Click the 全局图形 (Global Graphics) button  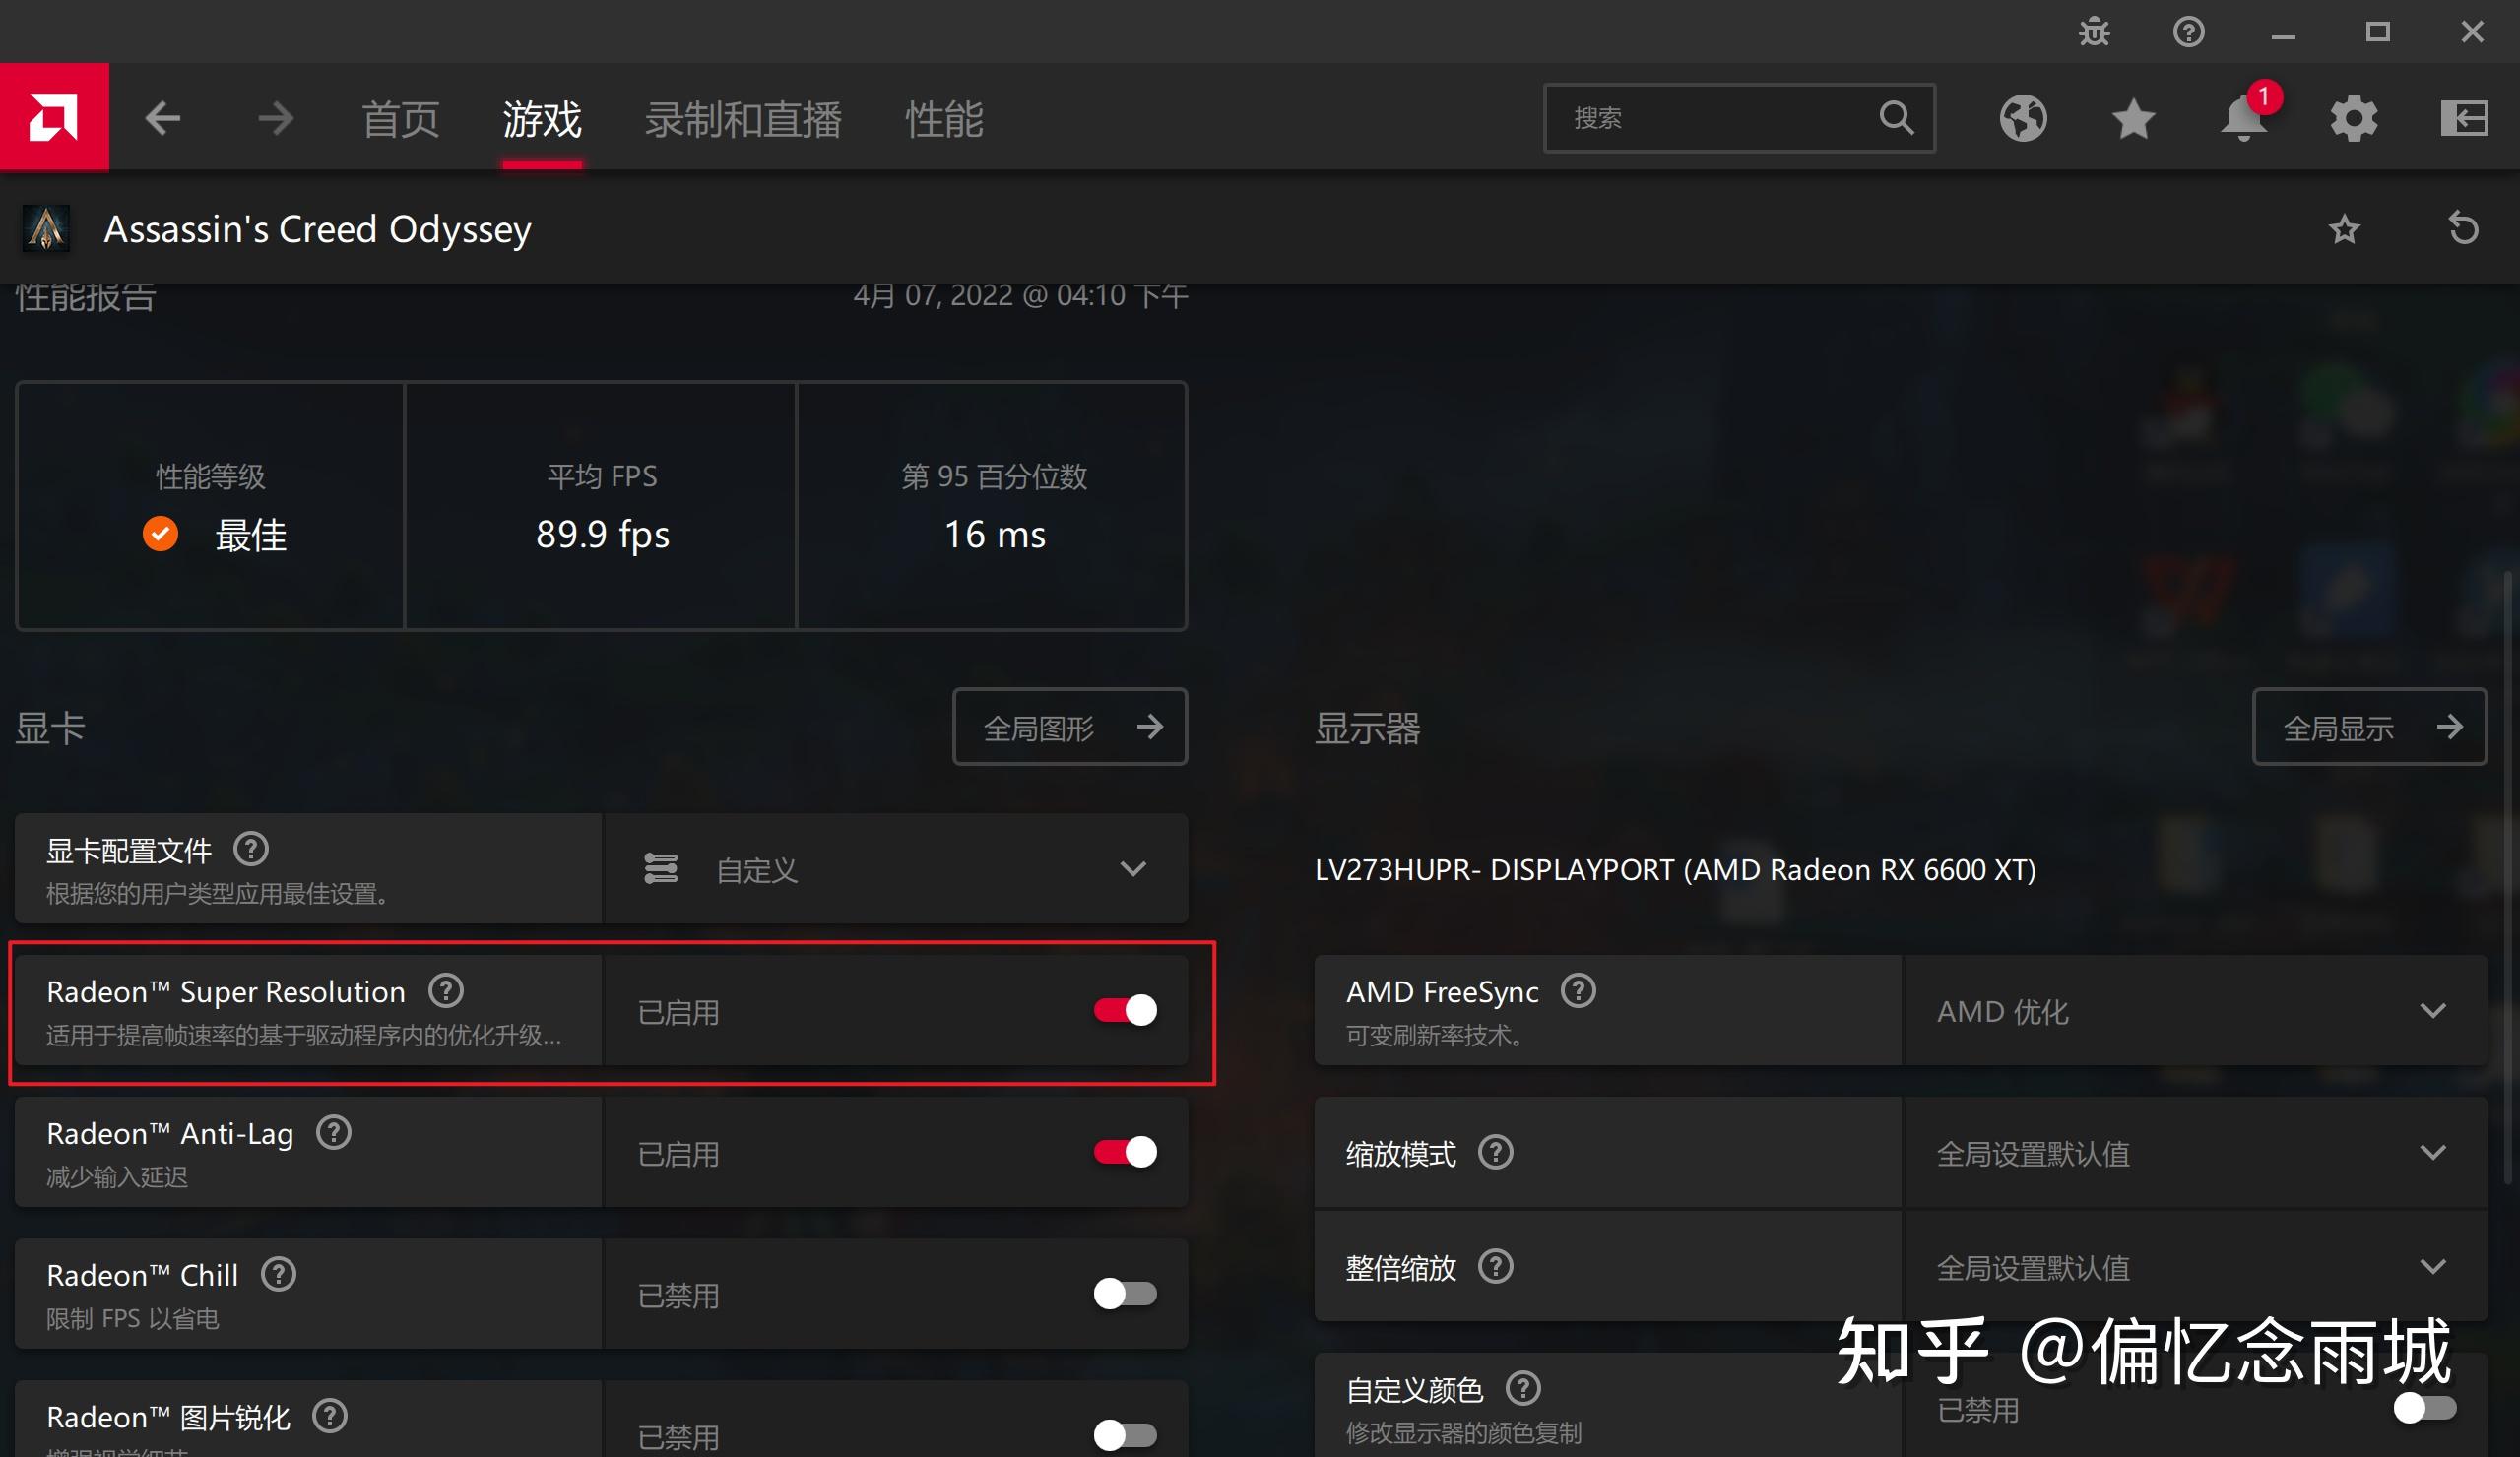1070,727
